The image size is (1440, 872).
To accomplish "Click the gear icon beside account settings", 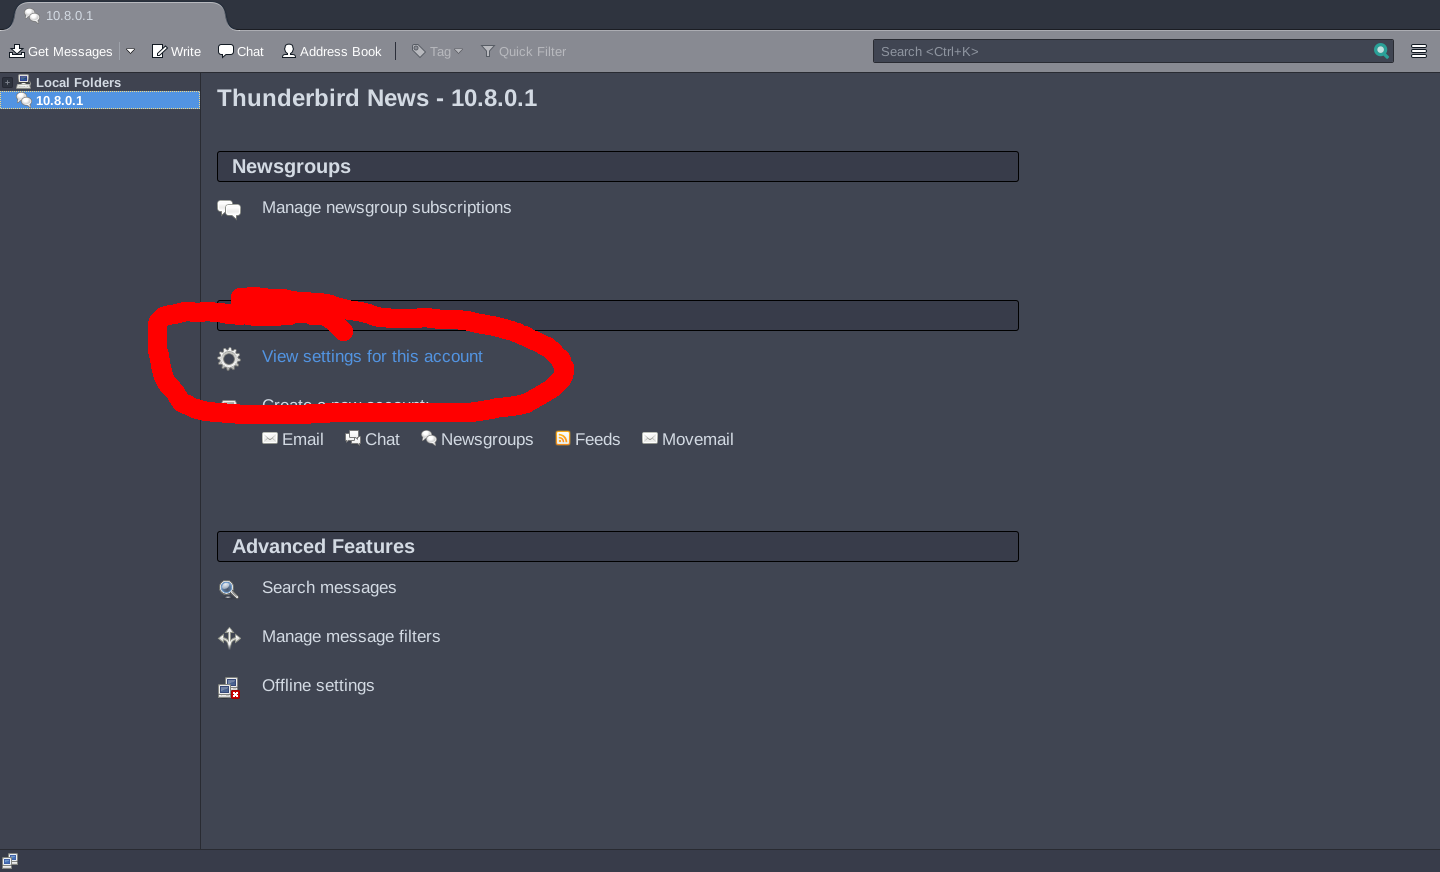I will pyautogui.click(x=229, y=358).
